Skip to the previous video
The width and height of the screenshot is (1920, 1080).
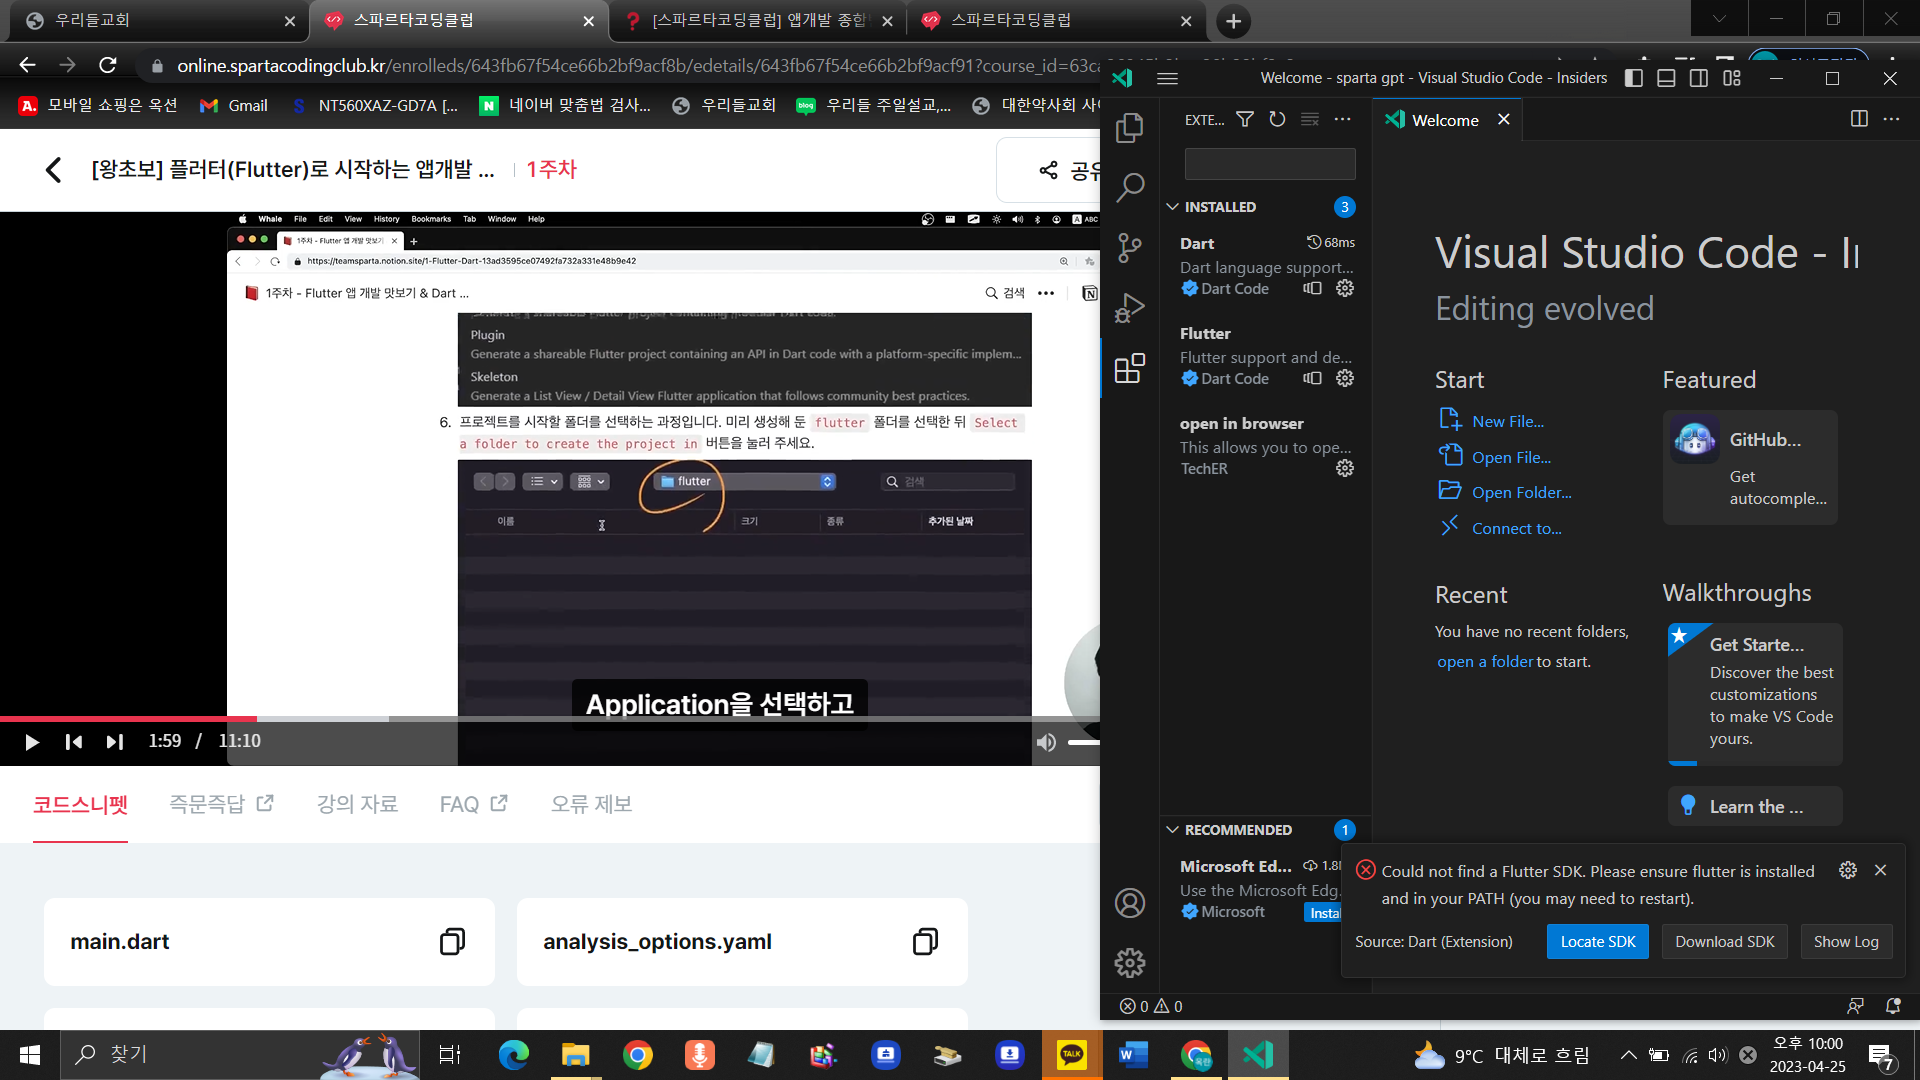click(73, 742)
